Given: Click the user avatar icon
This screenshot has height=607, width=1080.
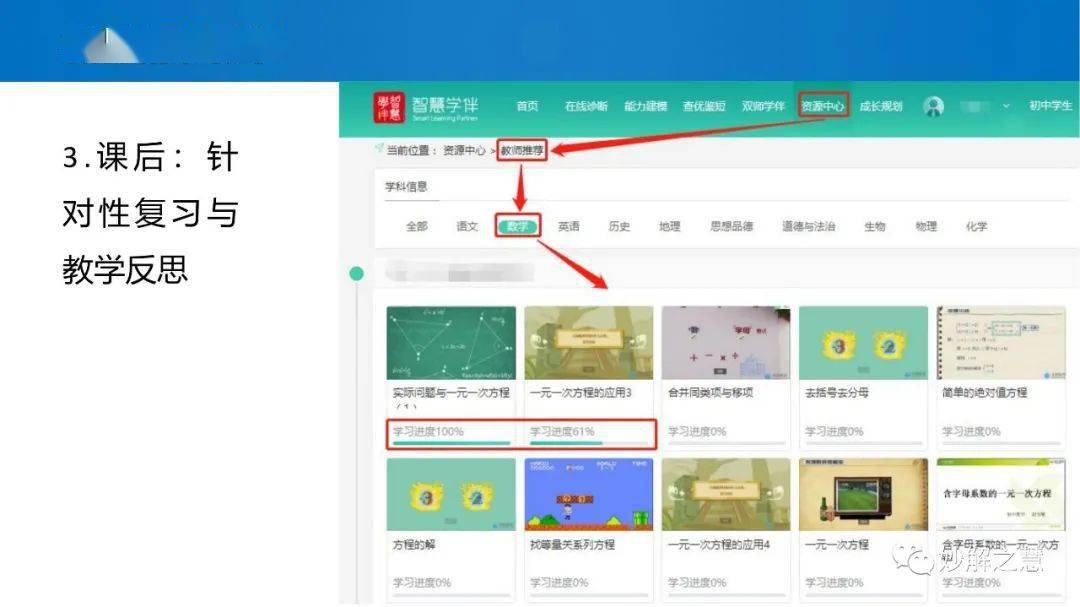Looking at the screenshot, I should pos(933,107).
